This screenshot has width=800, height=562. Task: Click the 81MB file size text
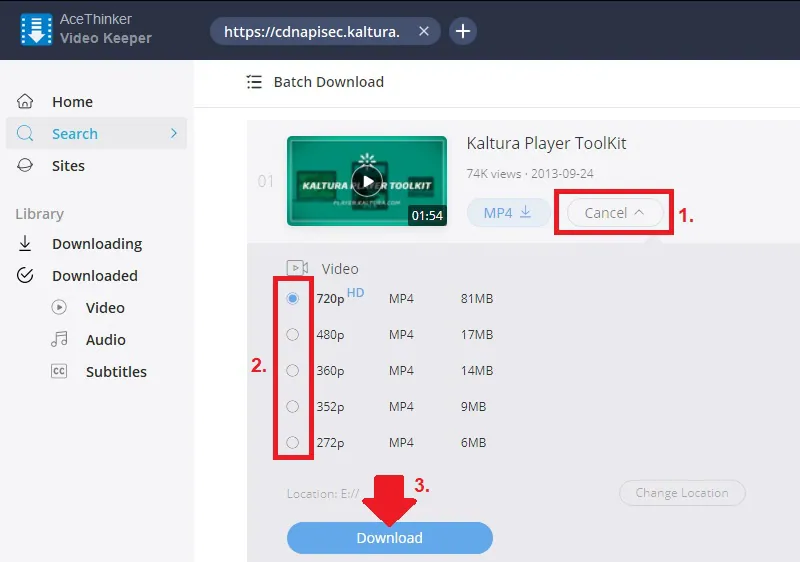(477, 298)
